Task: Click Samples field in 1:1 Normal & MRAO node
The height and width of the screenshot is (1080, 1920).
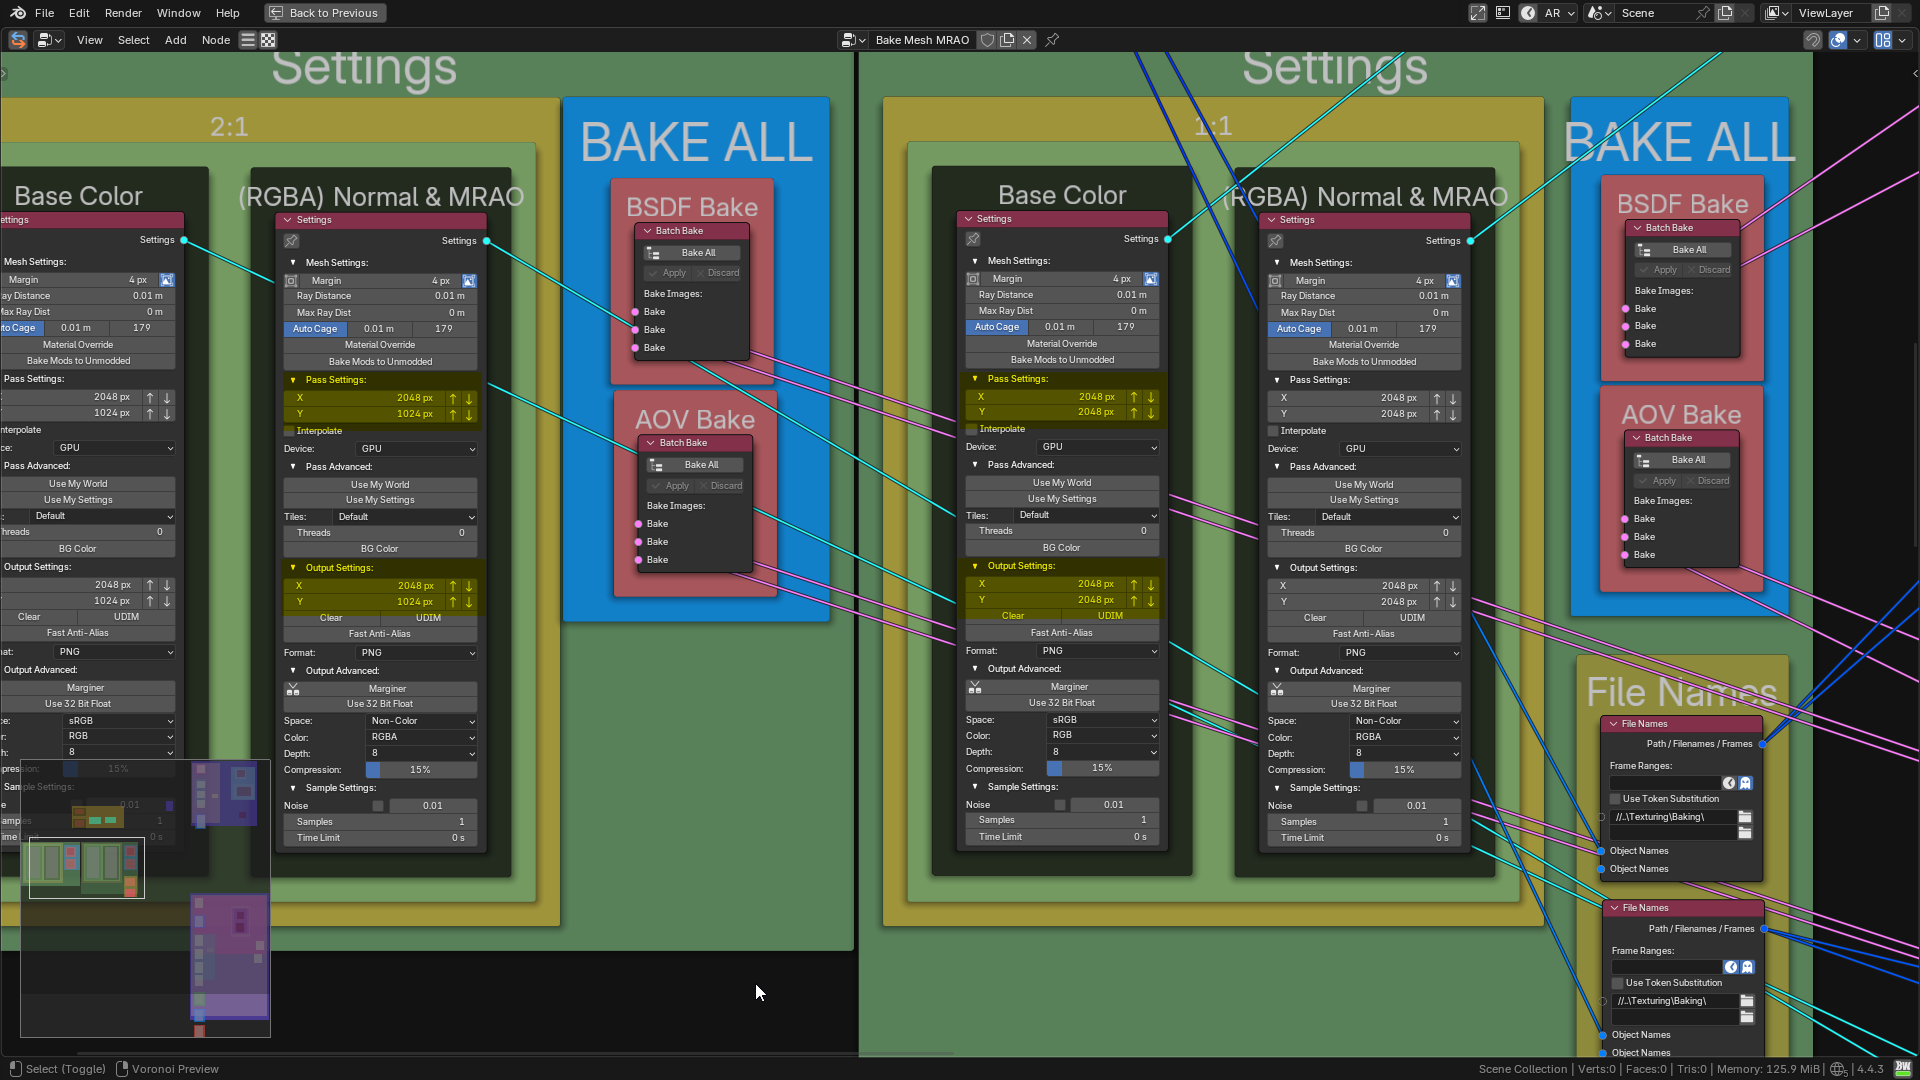Action: click(1364, 822)
